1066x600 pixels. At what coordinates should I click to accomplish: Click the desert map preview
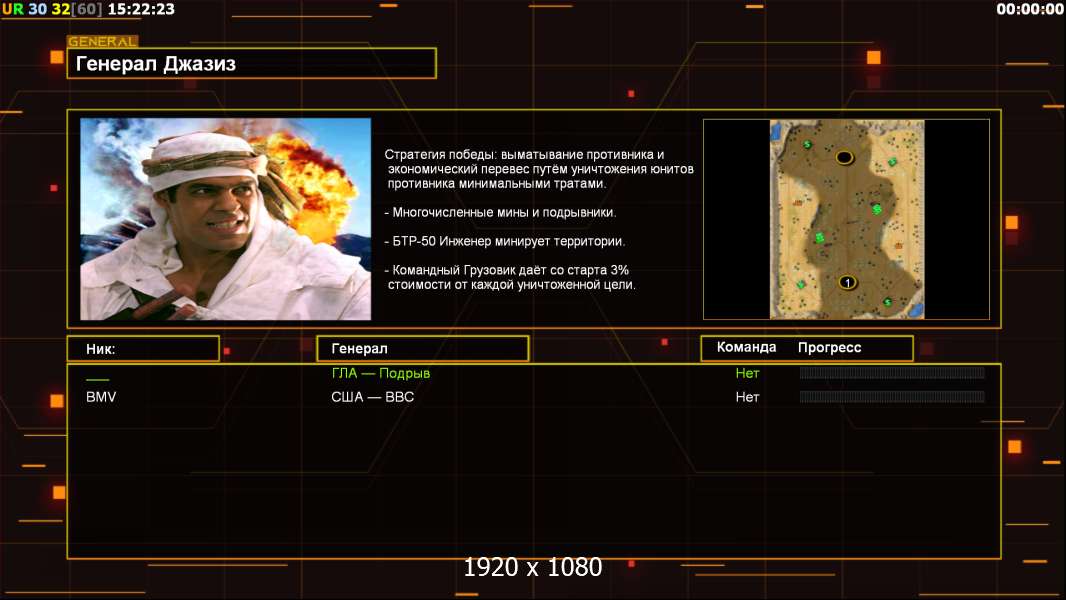click(x=846, y=219)
